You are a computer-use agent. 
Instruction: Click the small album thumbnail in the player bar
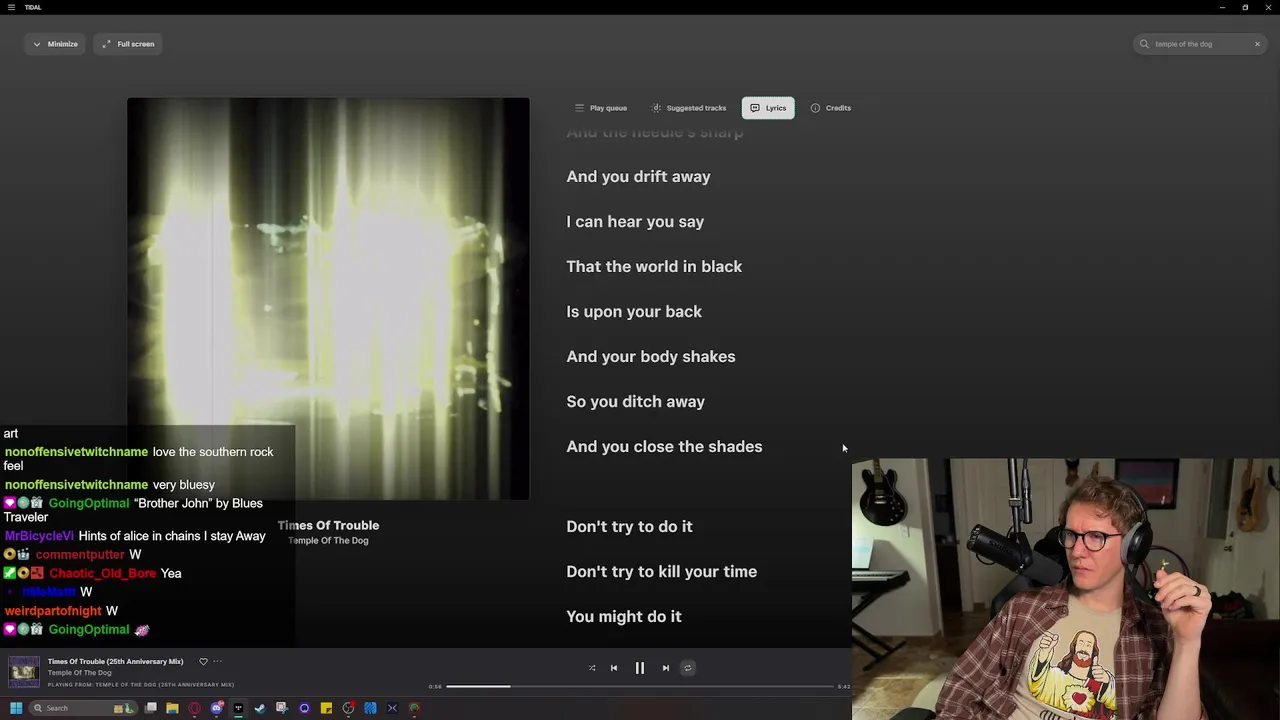click(24, 671)
